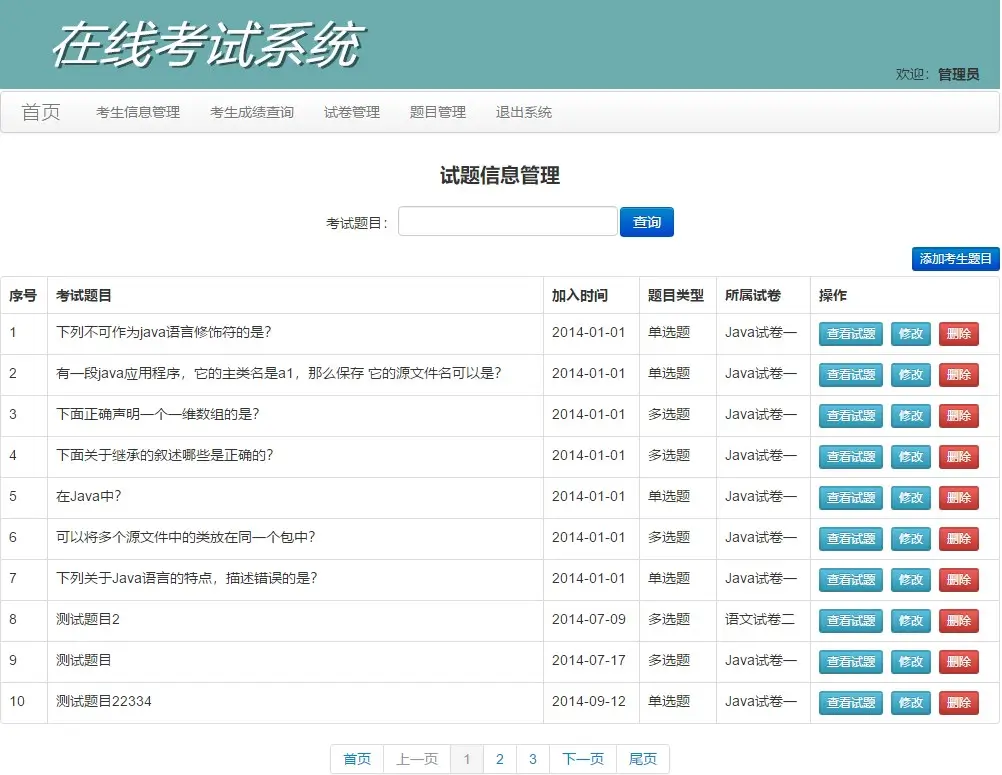Open 查看试题 for 下面正确声明一个一维数组的是?
This screenshot has height=775, width=1002.
[x=849, y=416]
